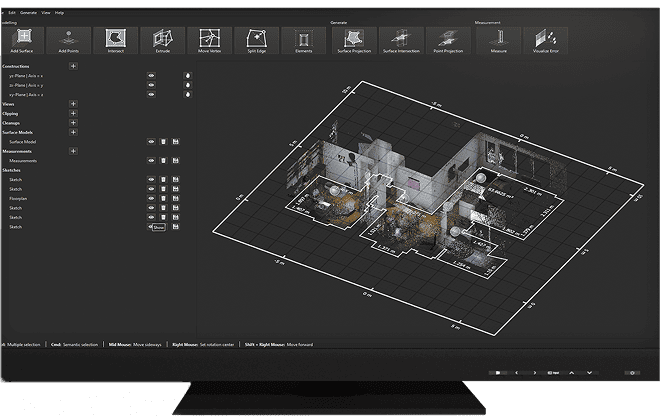The width and height of the screenshot is (660, 416).
Task: Run Surface Projection
Action: (354, 40)
